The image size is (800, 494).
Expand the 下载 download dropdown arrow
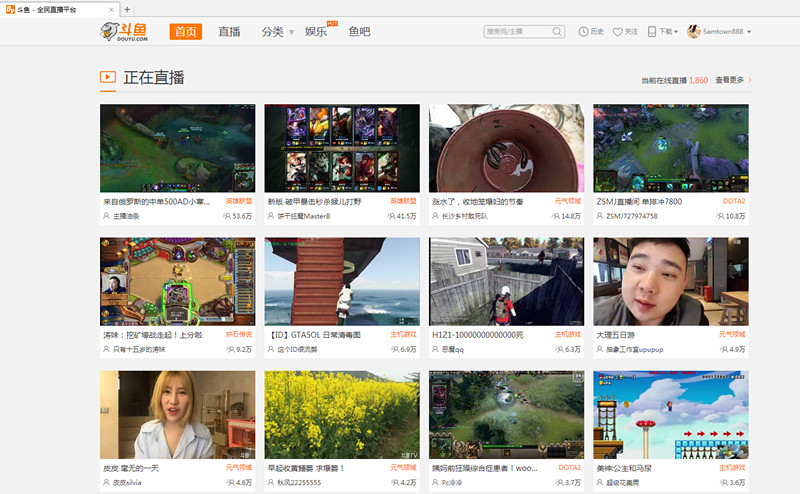point(676,32)
